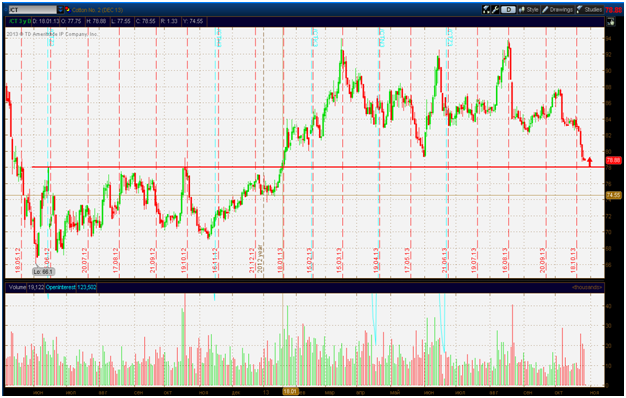Select the pan hand tool icon
This screenshot has width=626, height=398.
point(611,22)
